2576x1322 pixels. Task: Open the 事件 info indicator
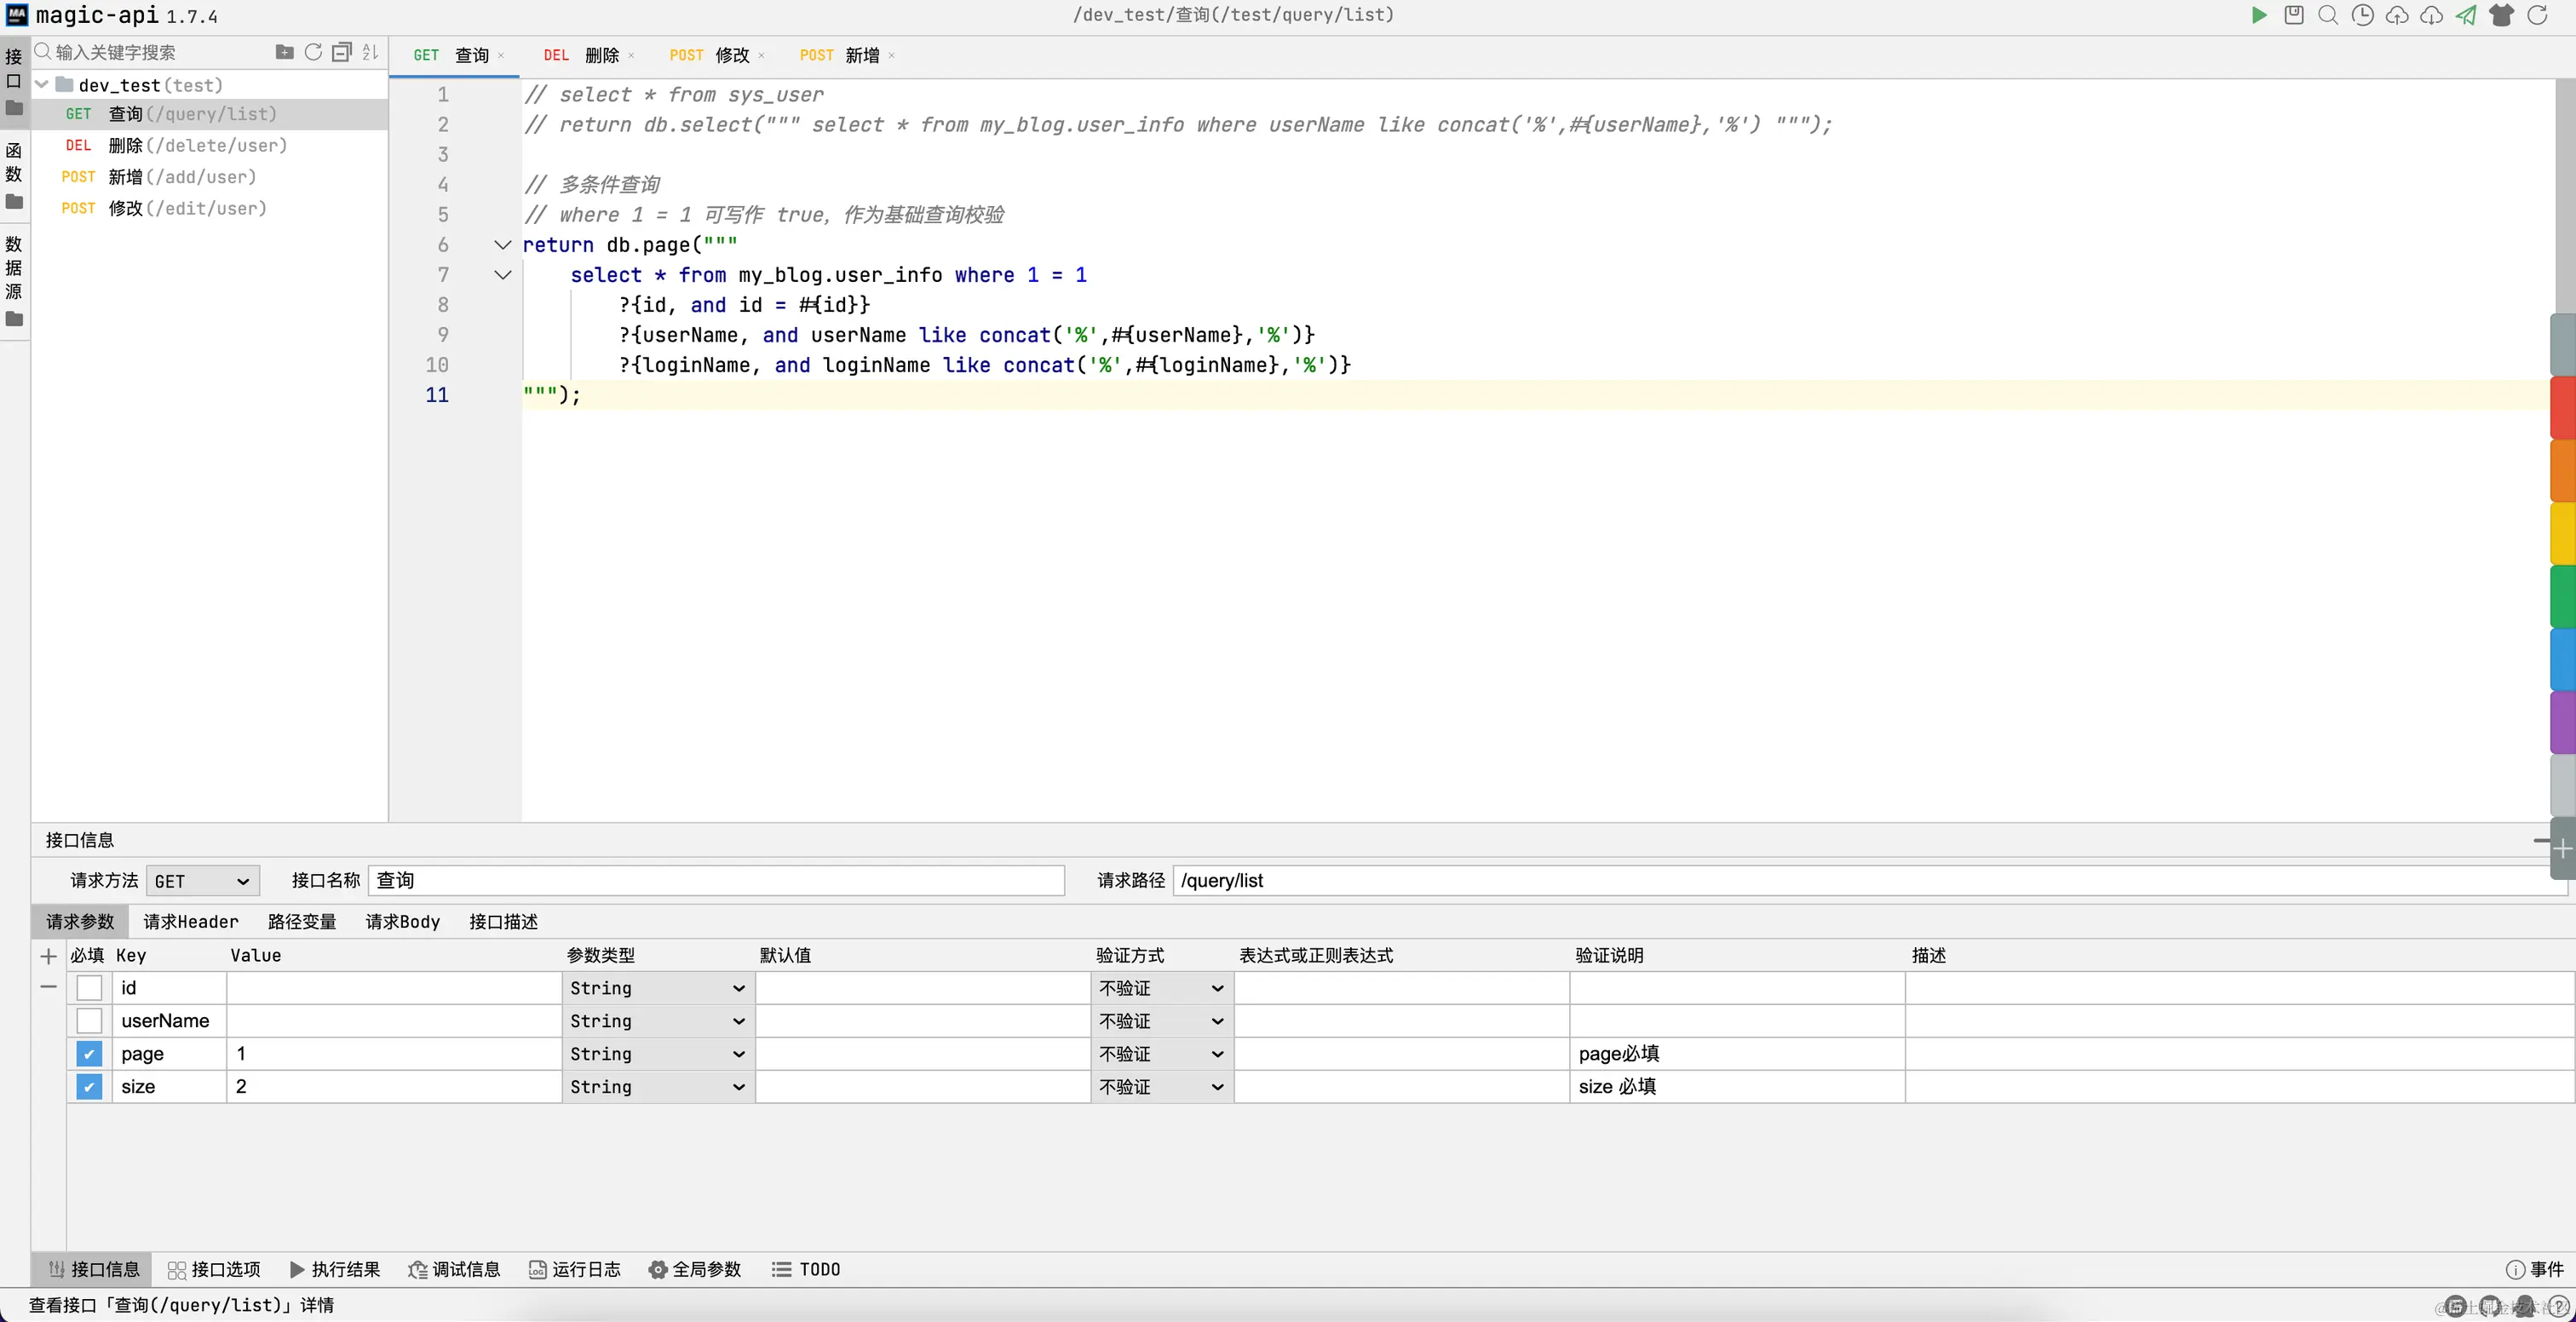(x=2535, y=1269)
